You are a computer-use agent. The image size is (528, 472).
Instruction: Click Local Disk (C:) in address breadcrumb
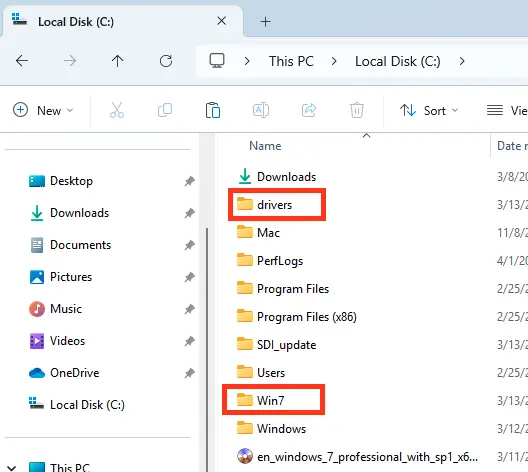398,61
